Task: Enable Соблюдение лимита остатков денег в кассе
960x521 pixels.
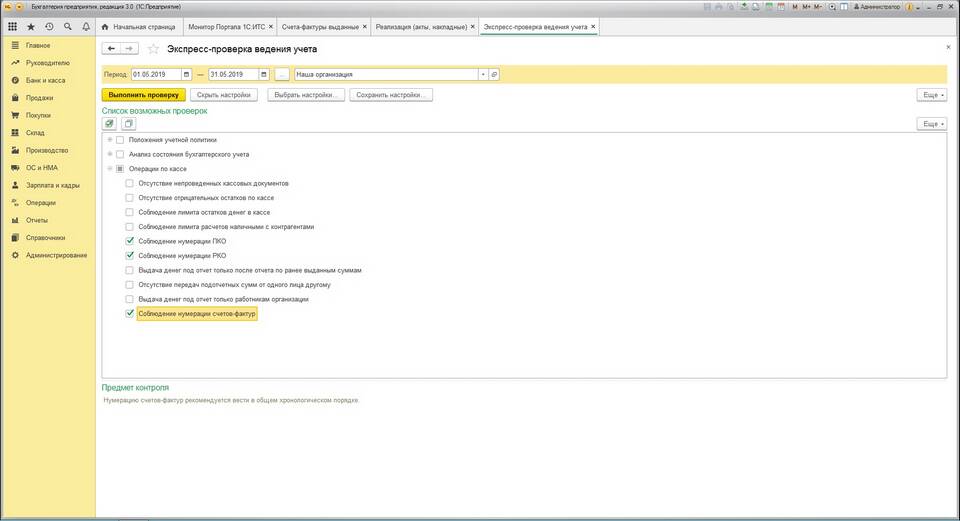Action: [x=129, y=212]
